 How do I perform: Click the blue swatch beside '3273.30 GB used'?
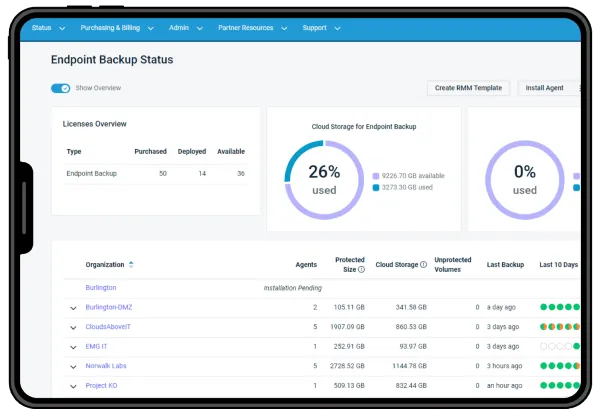pos(376,187)
